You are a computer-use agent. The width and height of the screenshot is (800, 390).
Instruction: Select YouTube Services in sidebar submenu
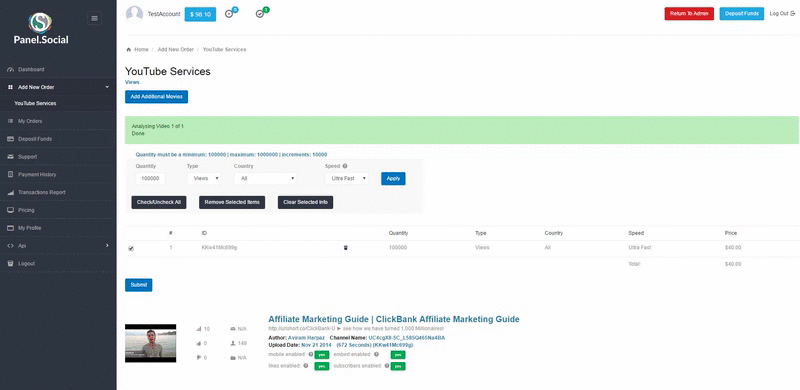coord(35,104)
